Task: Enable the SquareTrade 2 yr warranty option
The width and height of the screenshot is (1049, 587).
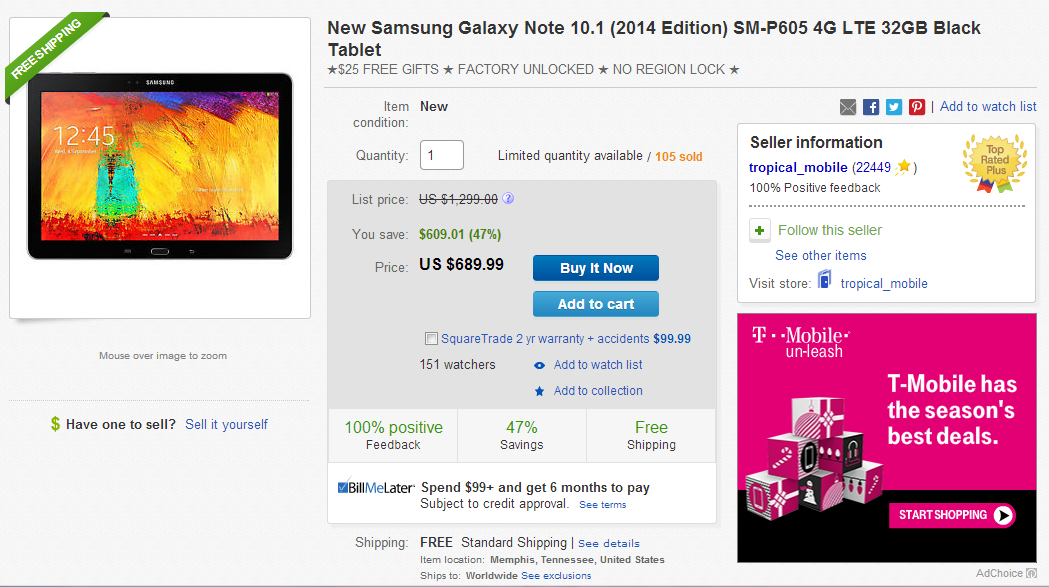Action: 432,338
